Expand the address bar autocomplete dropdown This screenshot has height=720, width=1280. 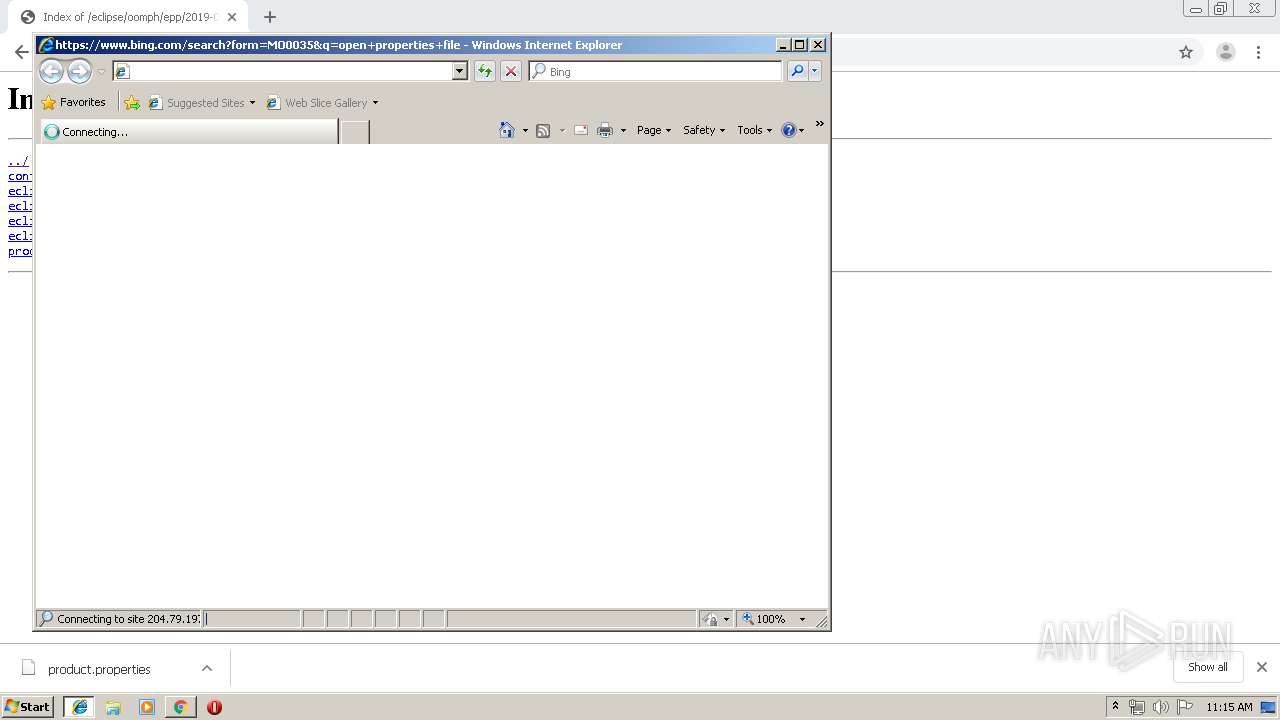click(460, 71)
